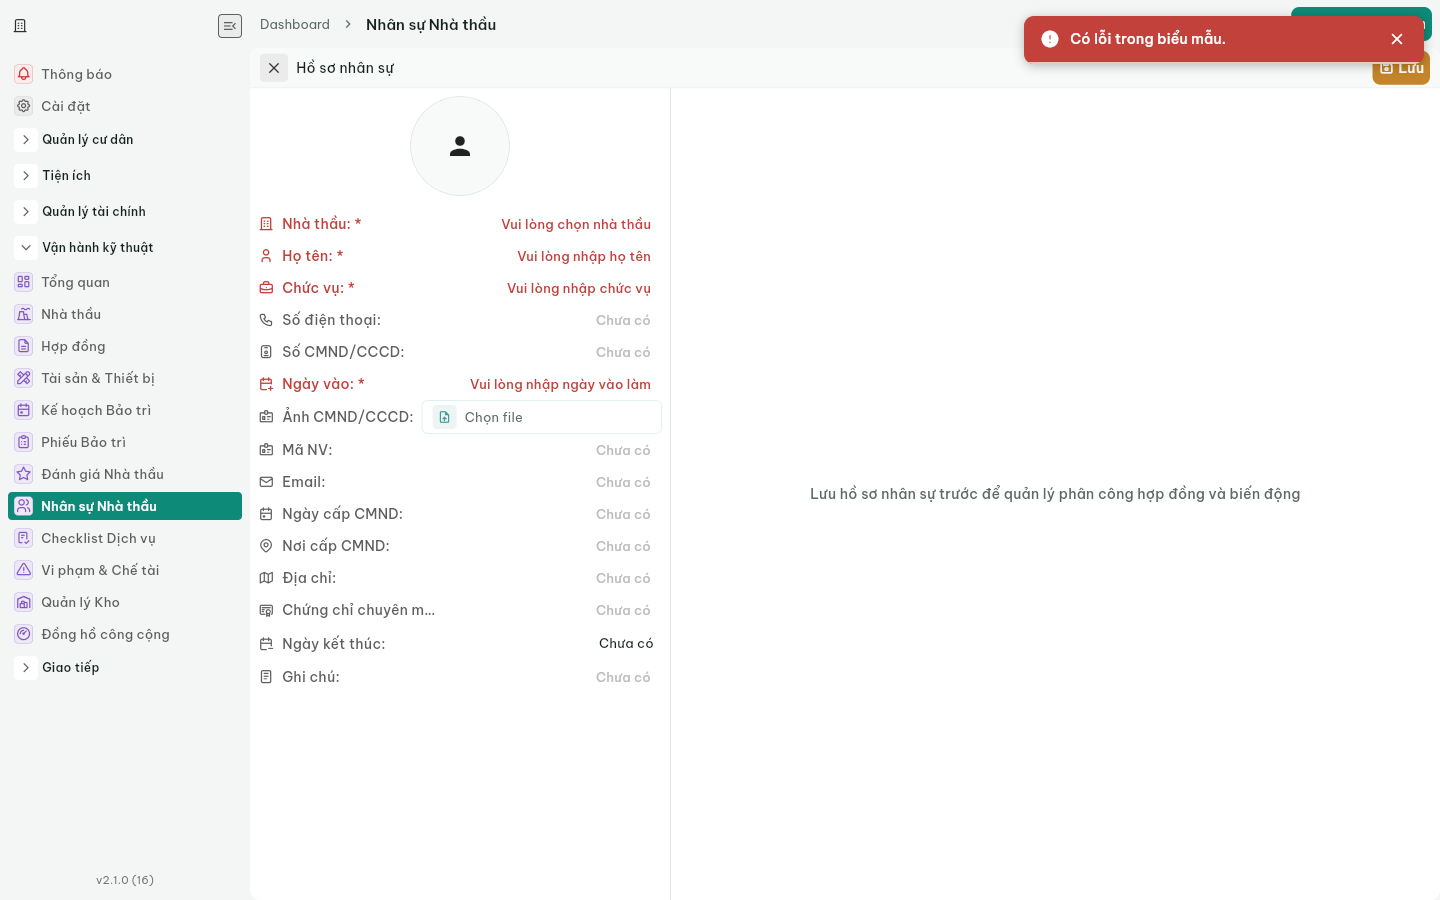Screen dimensions: 1440x900
Task: Click the Phiếu Bảo trì clipboard icon
Action: 24,442
